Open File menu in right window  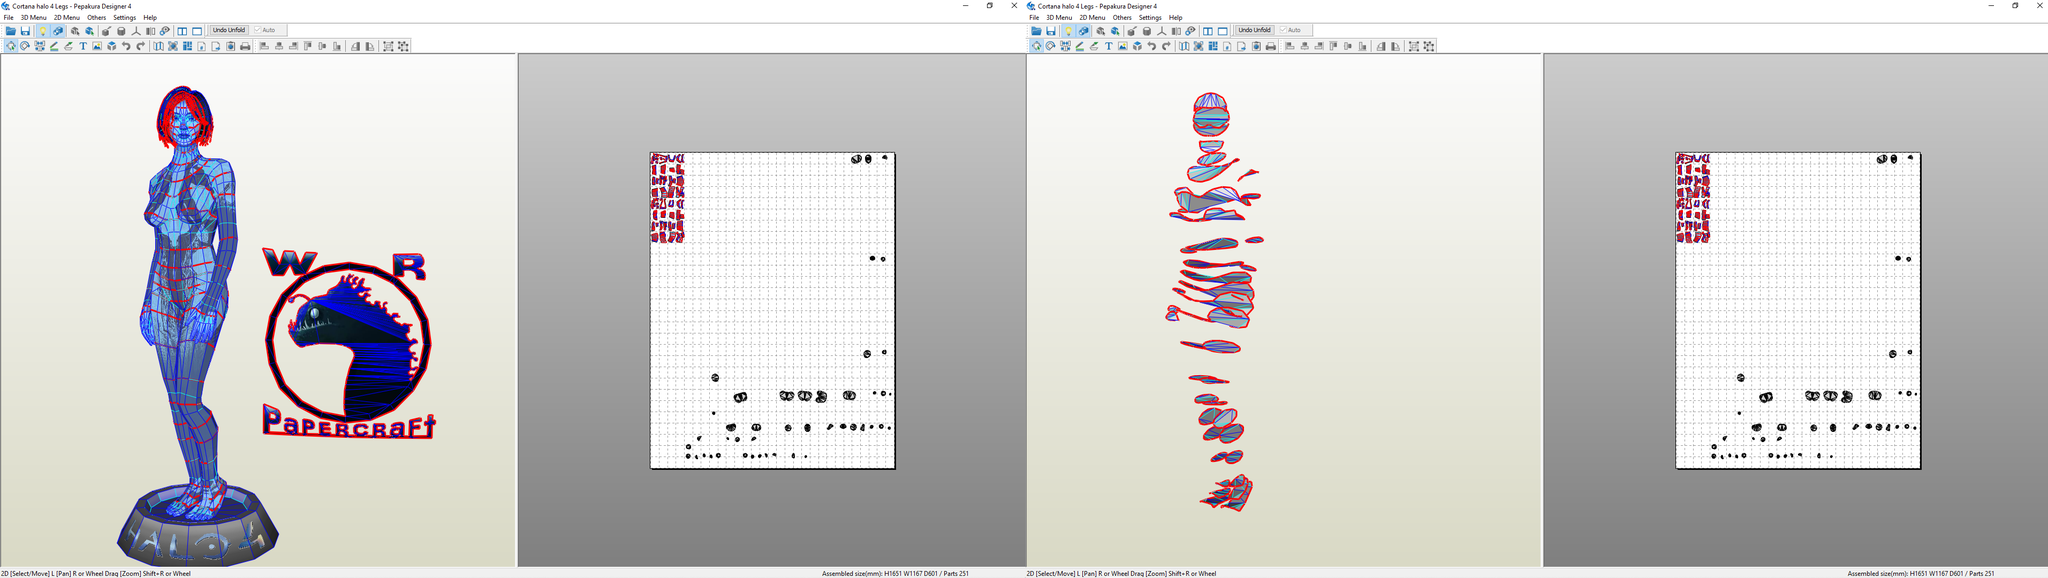(x=1035, y=17)
